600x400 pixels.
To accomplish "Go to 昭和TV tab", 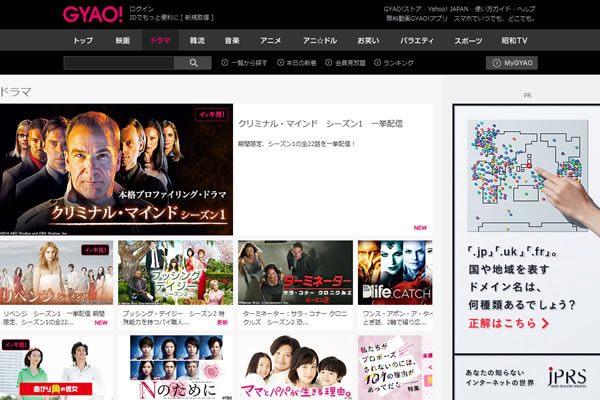I will tap(514, 40).
